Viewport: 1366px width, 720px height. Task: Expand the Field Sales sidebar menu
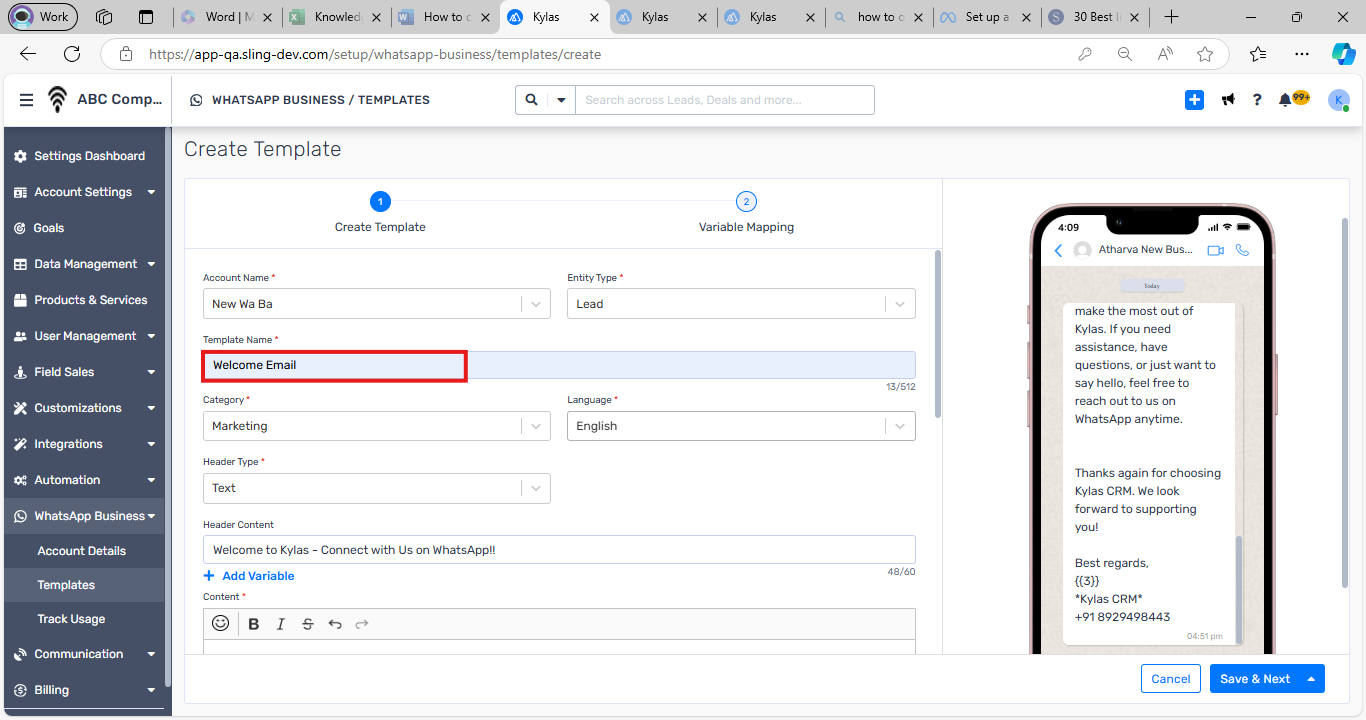tap(83, 372)
